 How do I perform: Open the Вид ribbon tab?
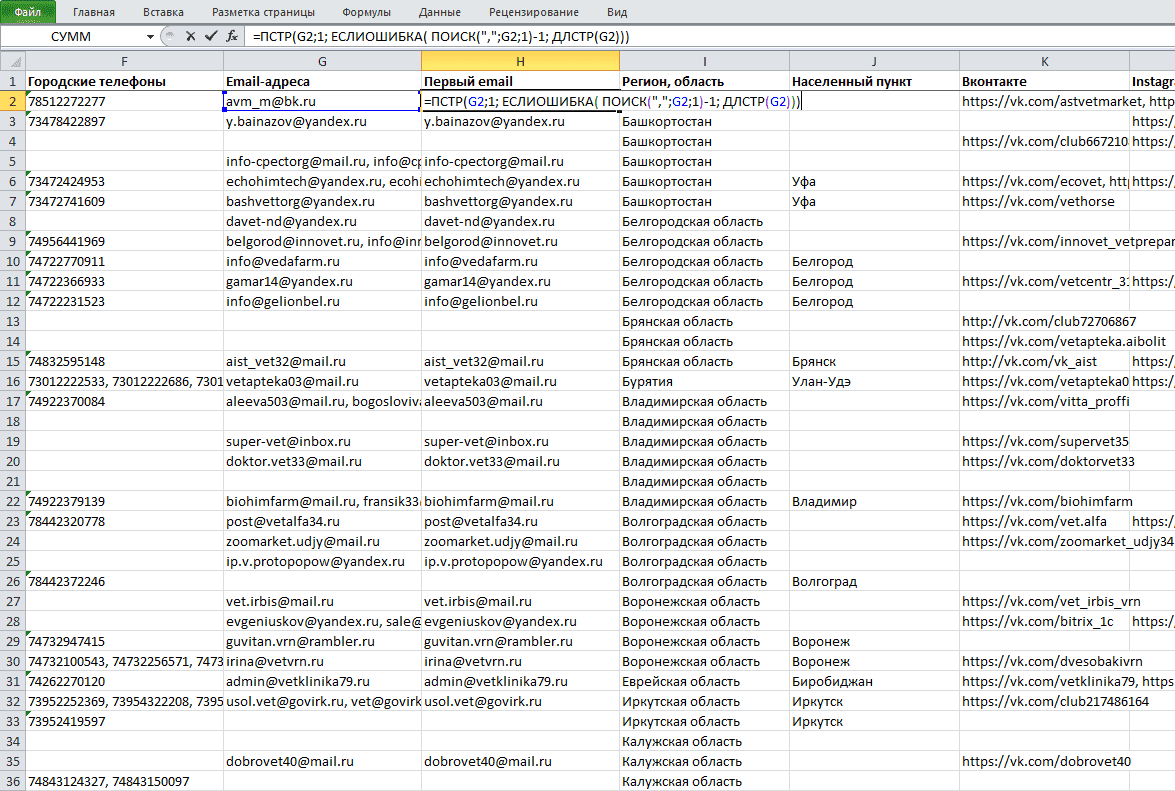click(617, 12)
